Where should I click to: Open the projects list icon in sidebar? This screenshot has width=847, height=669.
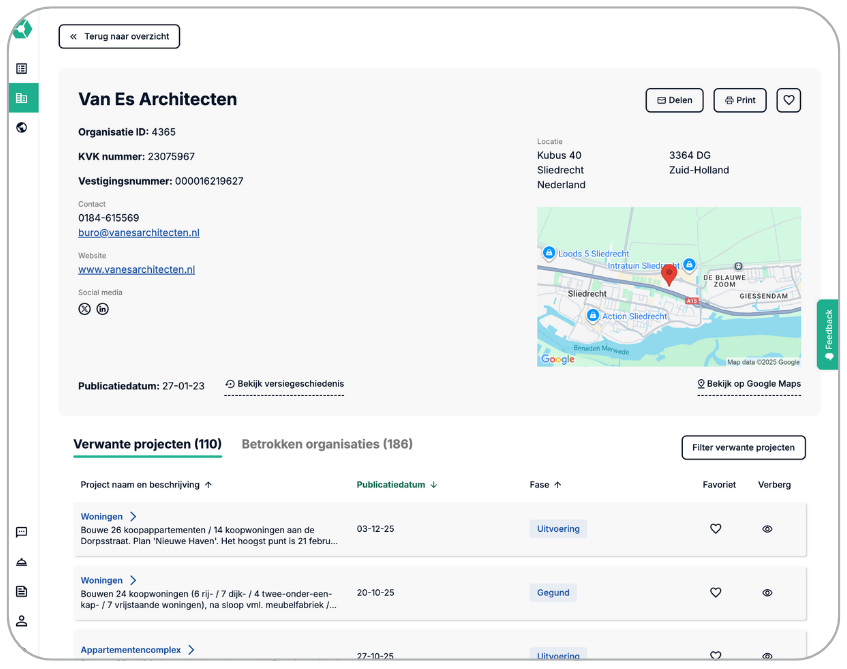point(22,69)
